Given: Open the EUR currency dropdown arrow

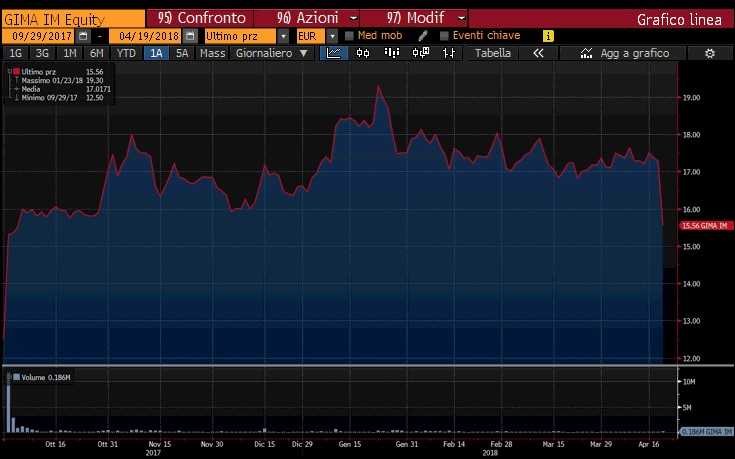Looking at the screenshot, I should point(332,36).
